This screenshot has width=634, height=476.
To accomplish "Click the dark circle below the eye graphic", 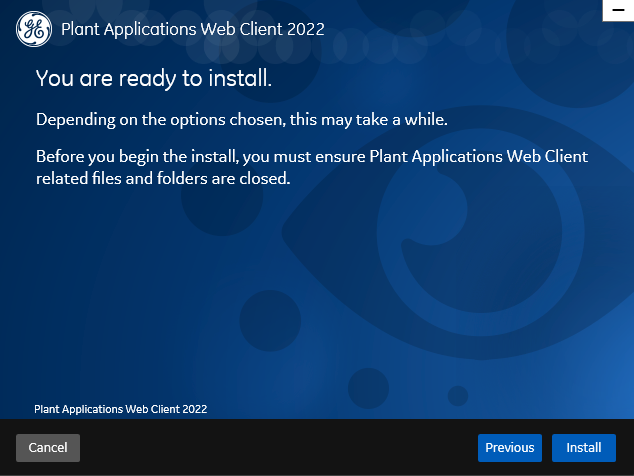I will (x=368, y=388).
